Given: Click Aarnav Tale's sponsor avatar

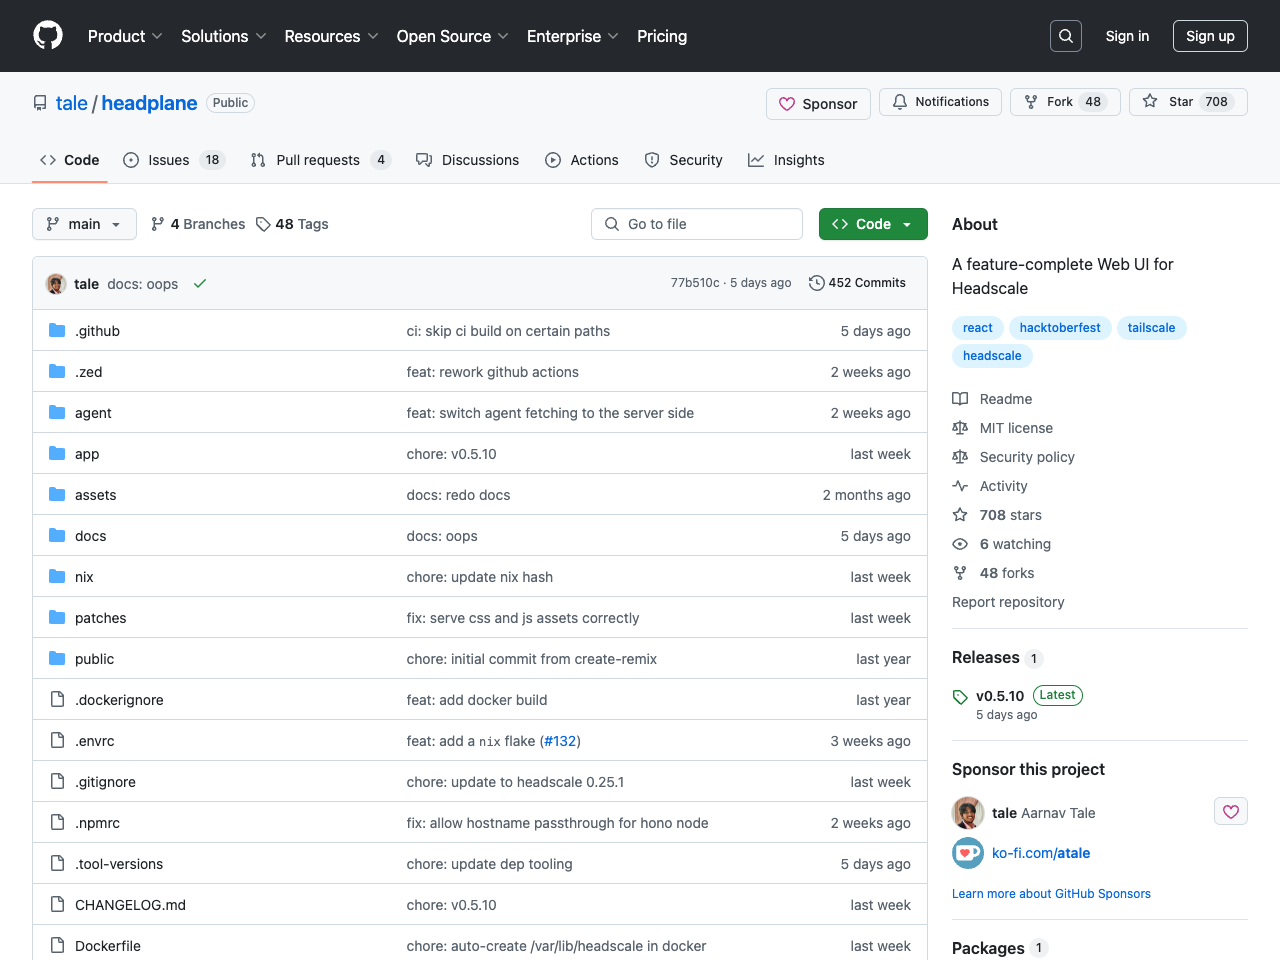Looking at the screenshot, I should 968,813.
